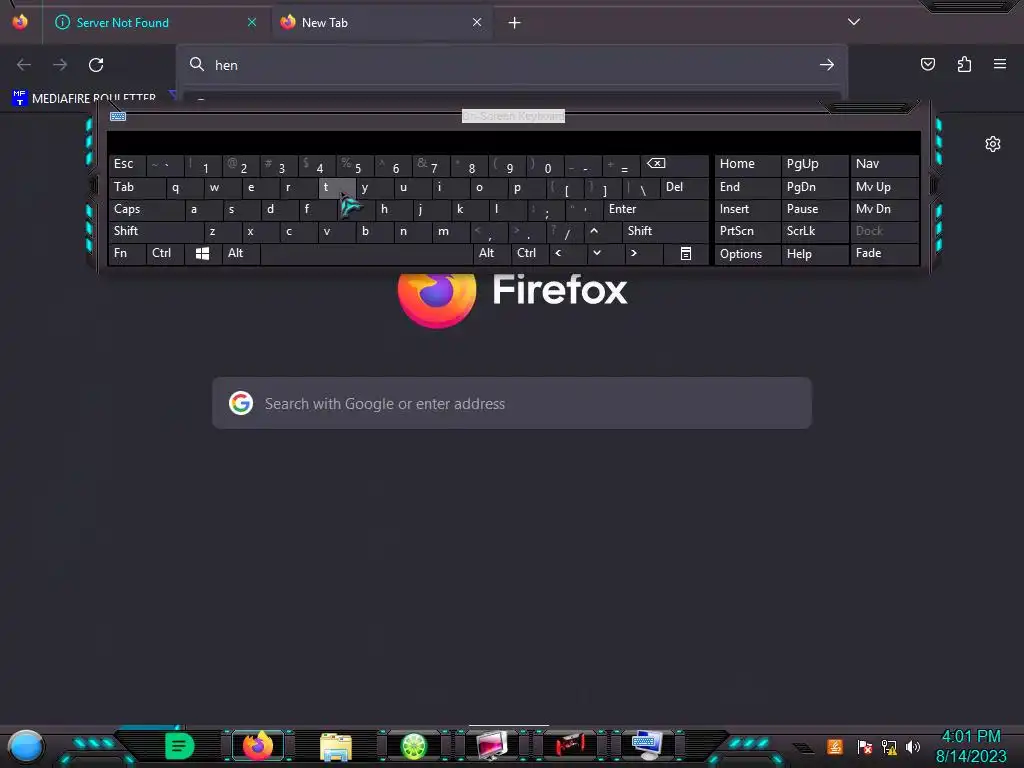The height and width of the screenshot is (768, 1024).
Task: Toggle the Nav mode key on the keyboard
Action: 884,165
